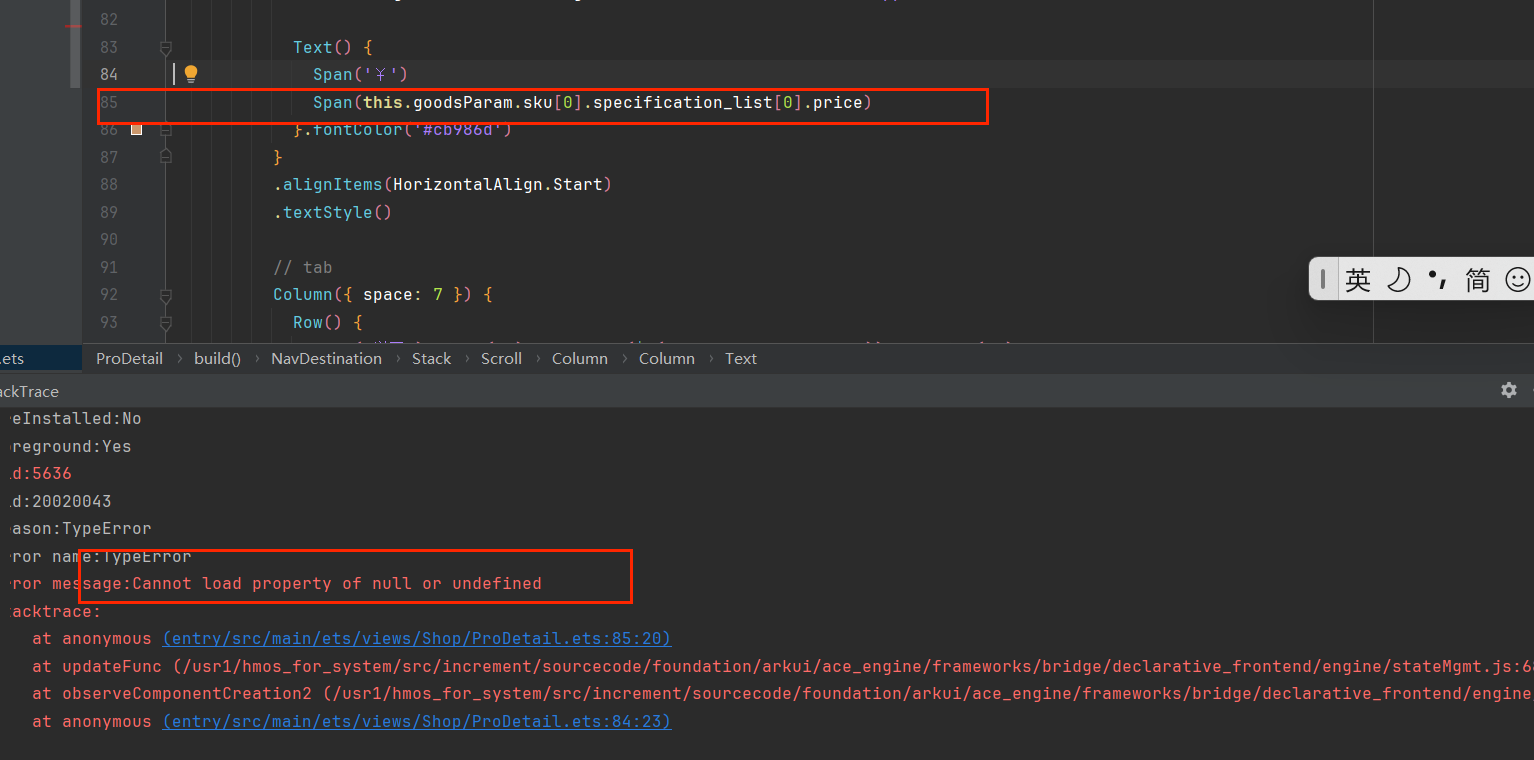The height and width of the screenshot is (760, 1534).
Task: Click the color preview swatch in line 86 gutter
Action: [x=137, y=129]
